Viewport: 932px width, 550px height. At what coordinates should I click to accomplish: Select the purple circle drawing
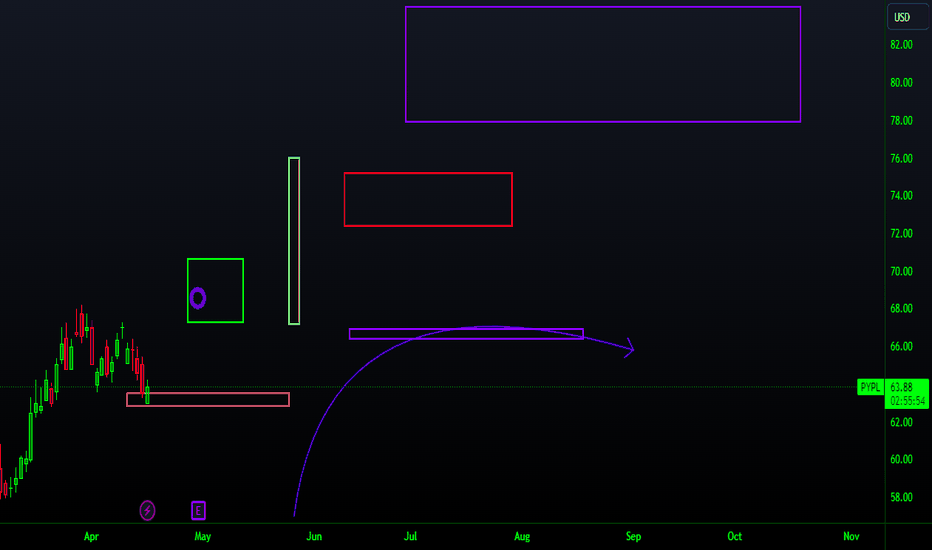(x=198, y=298)
